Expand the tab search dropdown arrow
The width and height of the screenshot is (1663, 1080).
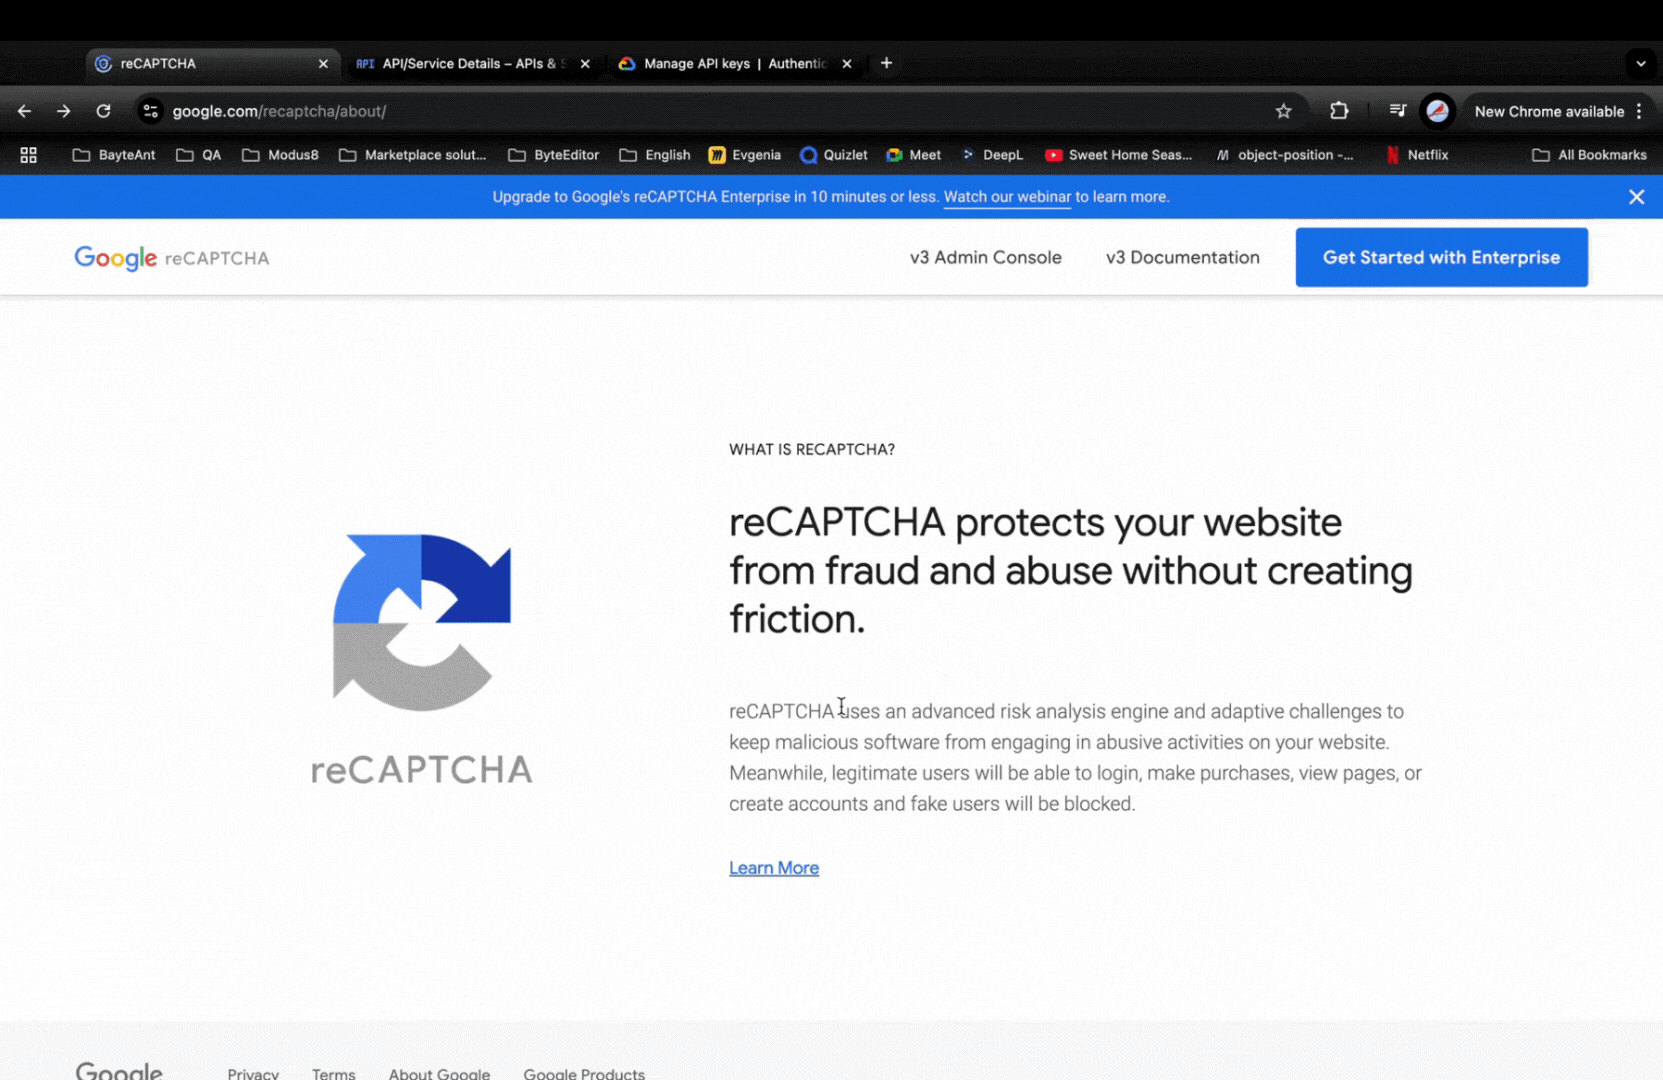pyautogui.click(x=1640, y=63)
